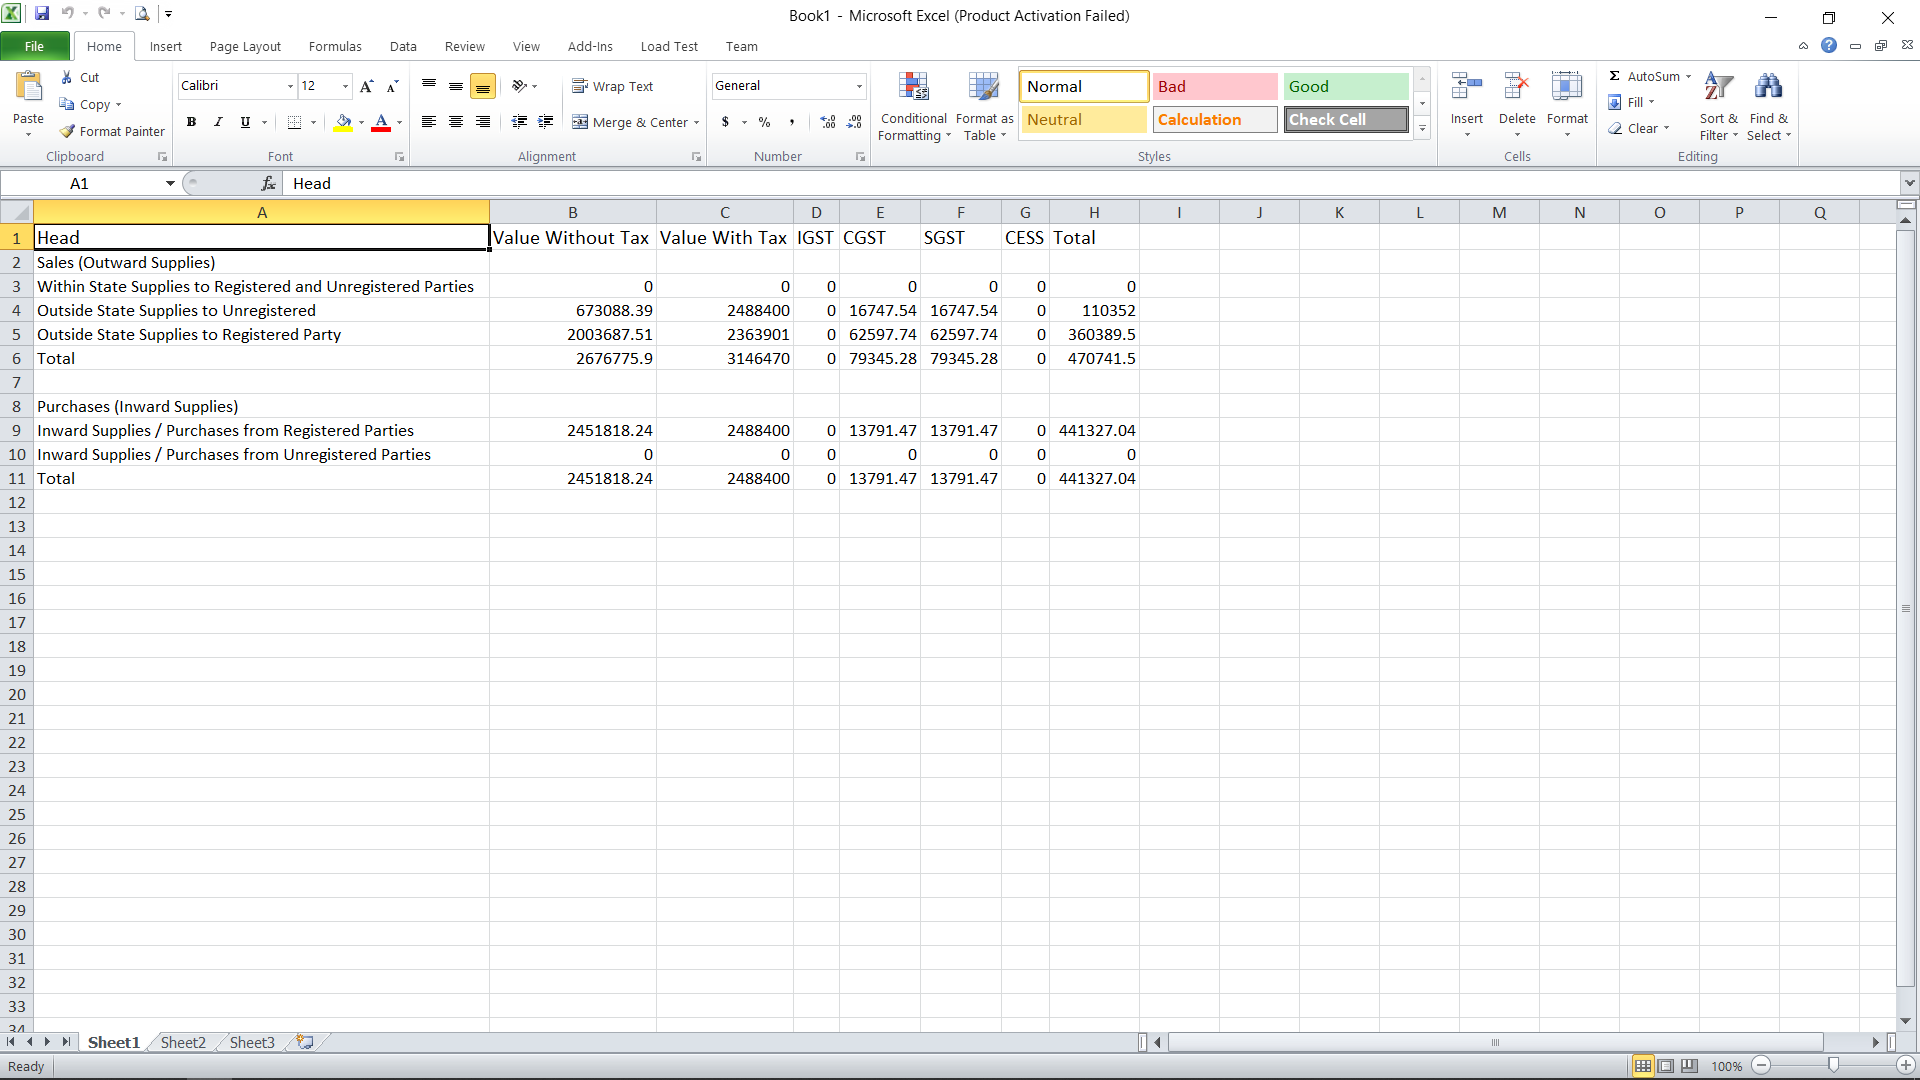Toggle Bold formatting
This screenshot has width=1920, height=1080.
click(191, 122)
